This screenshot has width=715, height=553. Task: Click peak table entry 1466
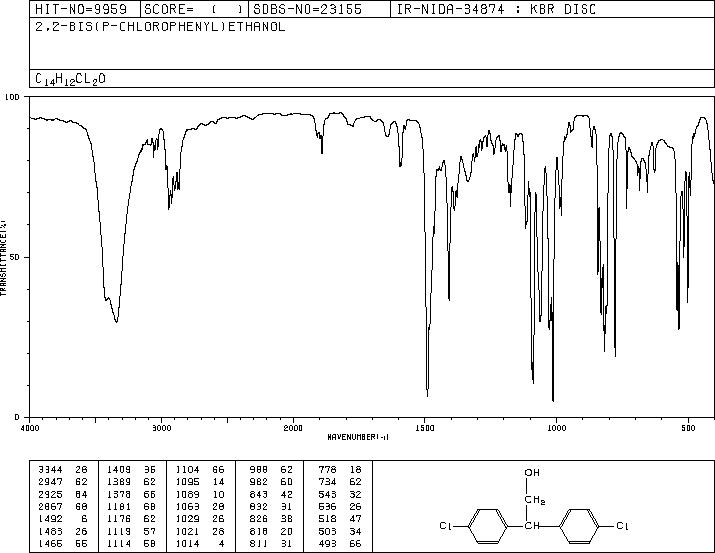[x=51, y=543]
